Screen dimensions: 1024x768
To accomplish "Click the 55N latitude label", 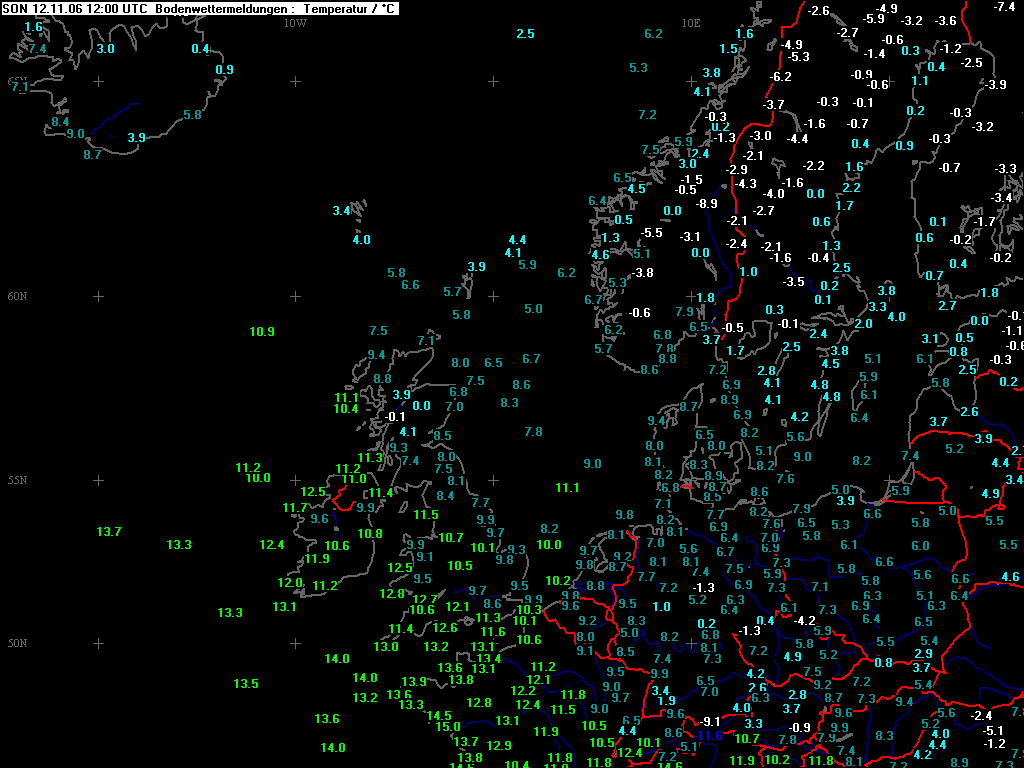I will tap(18, 481).
